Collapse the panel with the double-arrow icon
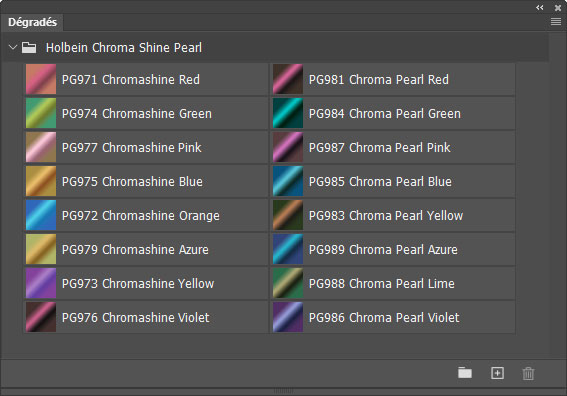 tap(540, 8)
